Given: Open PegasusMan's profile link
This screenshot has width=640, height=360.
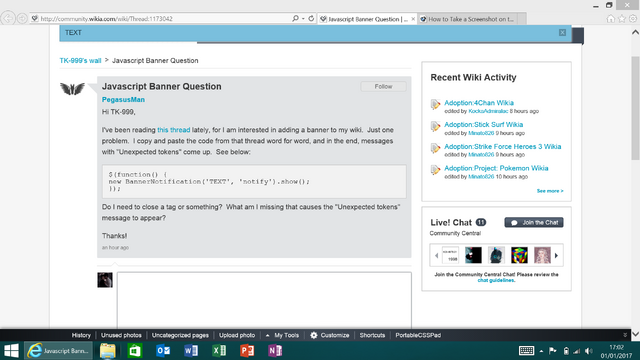Looking at the screenshot, I should pos(123,100).
